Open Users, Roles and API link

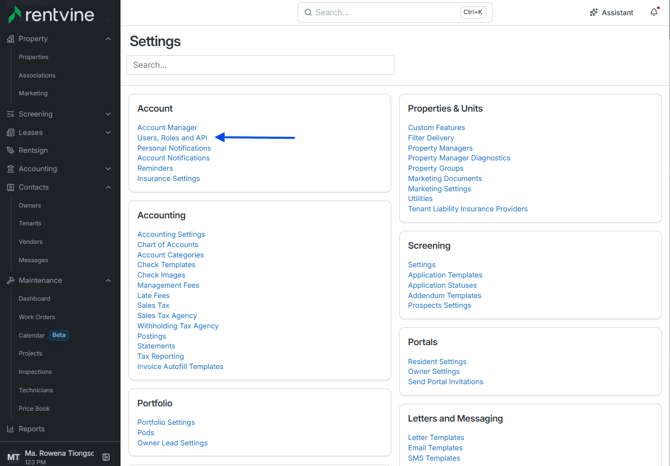click(x=172, y=138)
